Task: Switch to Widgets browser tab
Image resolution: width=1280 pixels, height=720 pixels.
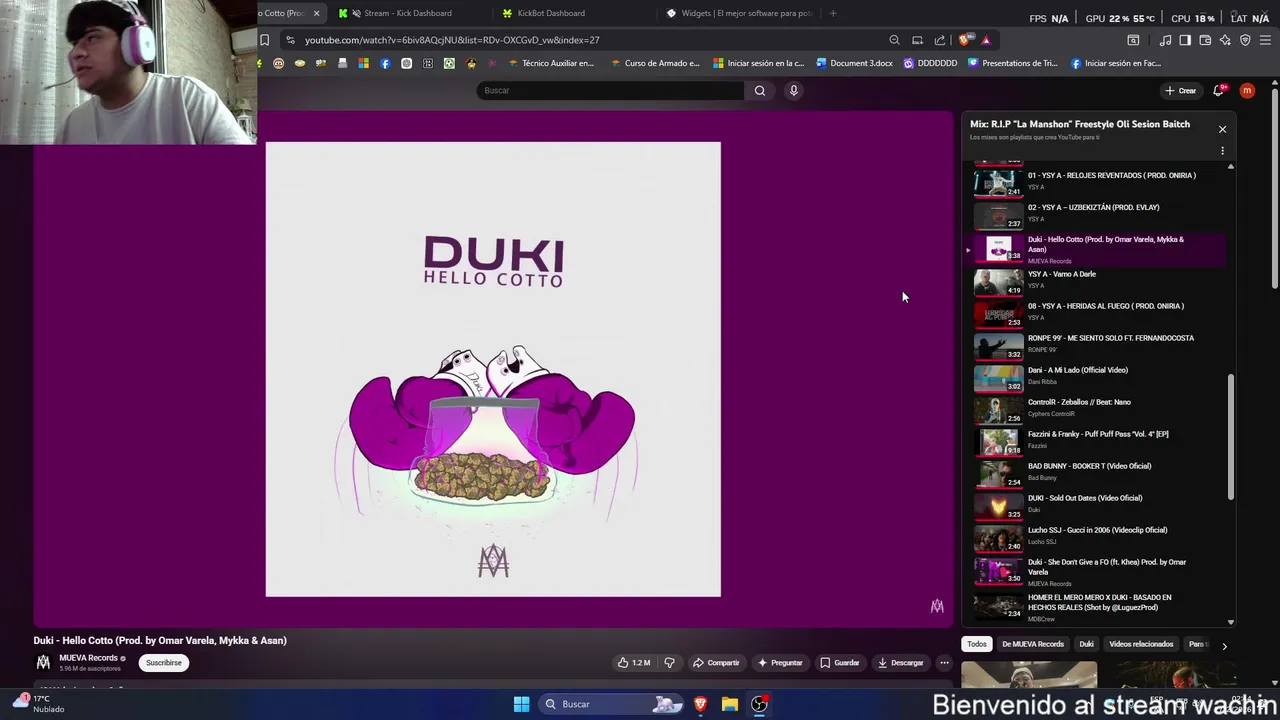Action: coord(740,13)
